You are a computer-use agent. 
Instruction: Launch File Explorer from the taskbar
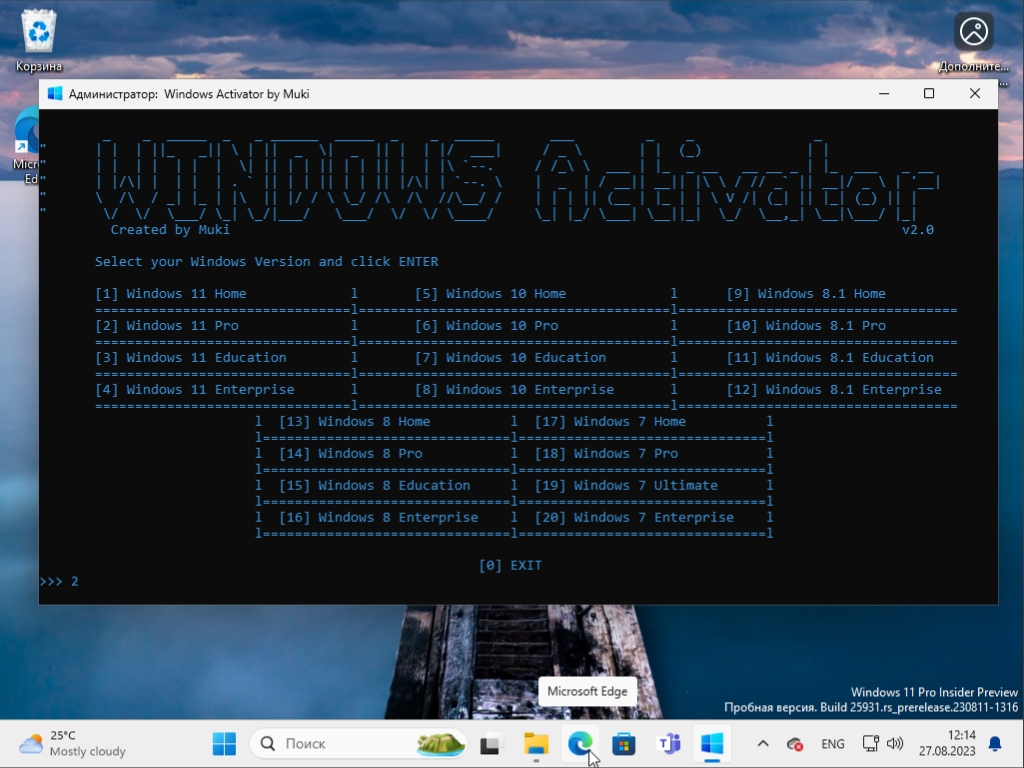point(536,743)
